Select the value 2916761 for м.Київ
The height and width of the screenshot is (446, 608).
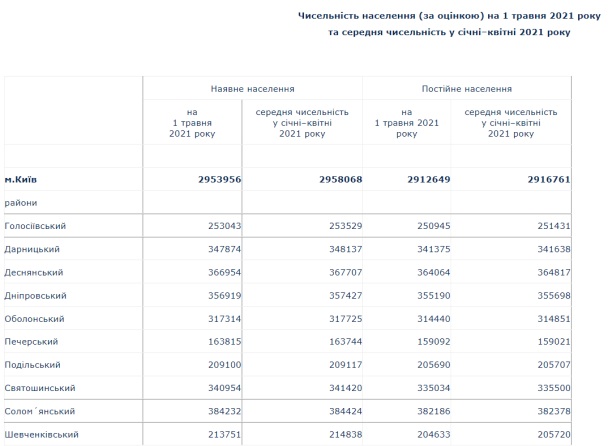pos(549,180)
